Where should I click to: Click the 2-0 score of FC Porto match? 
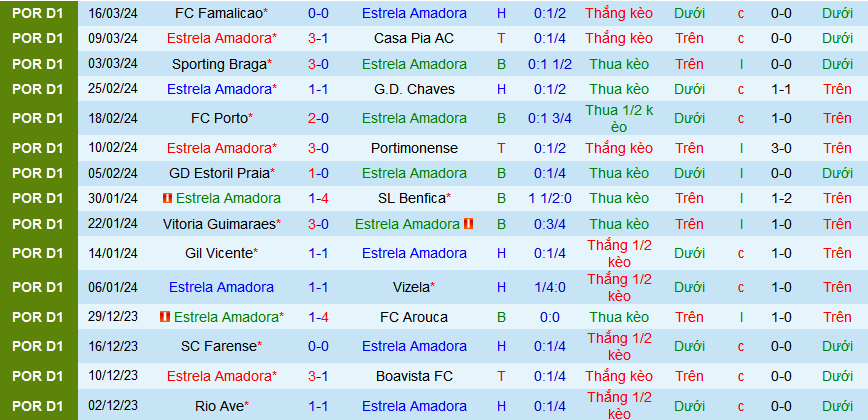click(319, 118)
